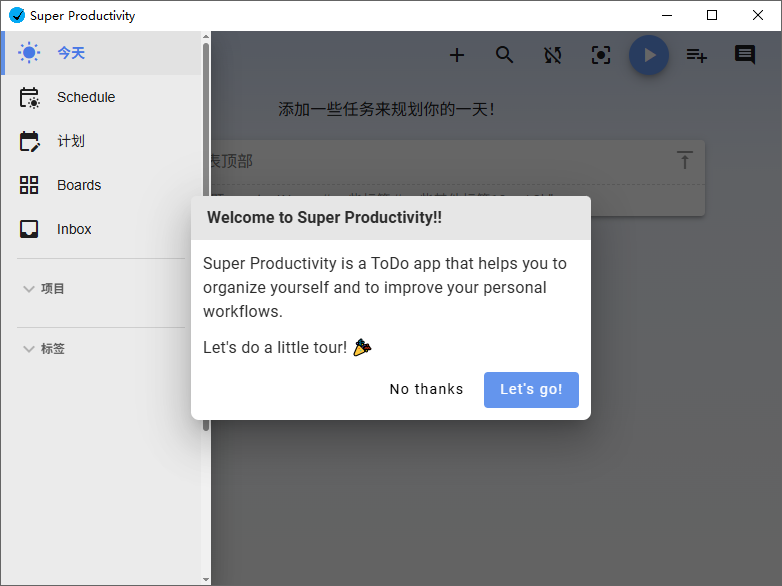Click the sidebar scroll down arrow
This screenshot has width=782, height=586.
[206, 580]
